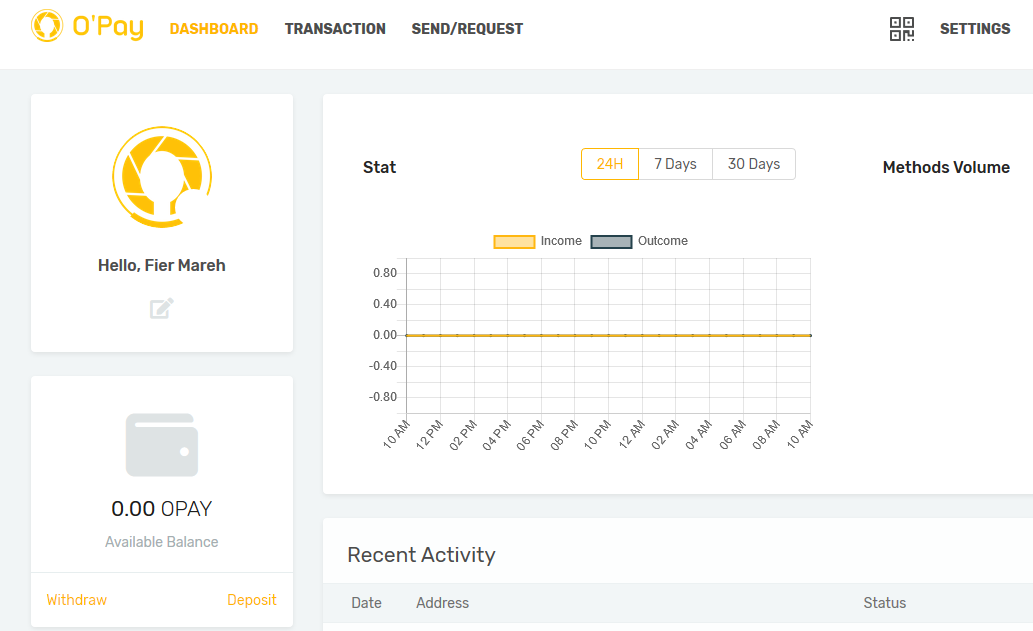1033x631 pixels.
Task: Click the Status column header
Action: tap(884, 603)
